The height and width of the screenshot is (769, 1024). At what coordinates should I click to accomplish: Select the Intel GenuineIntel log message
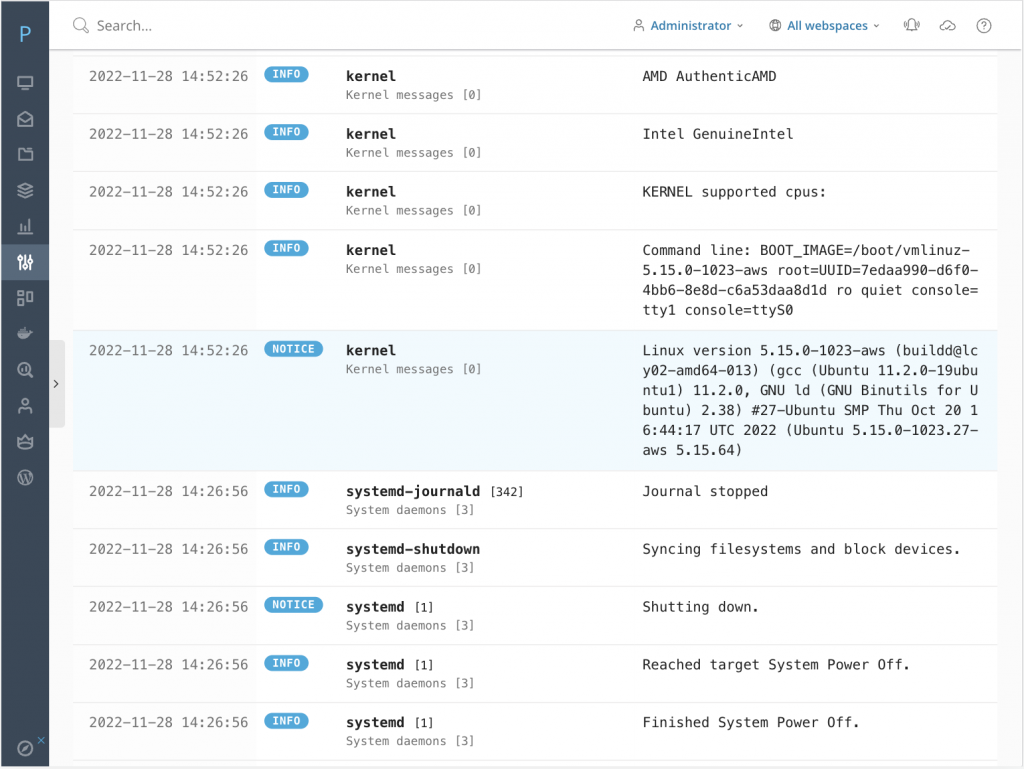(717, 134)
